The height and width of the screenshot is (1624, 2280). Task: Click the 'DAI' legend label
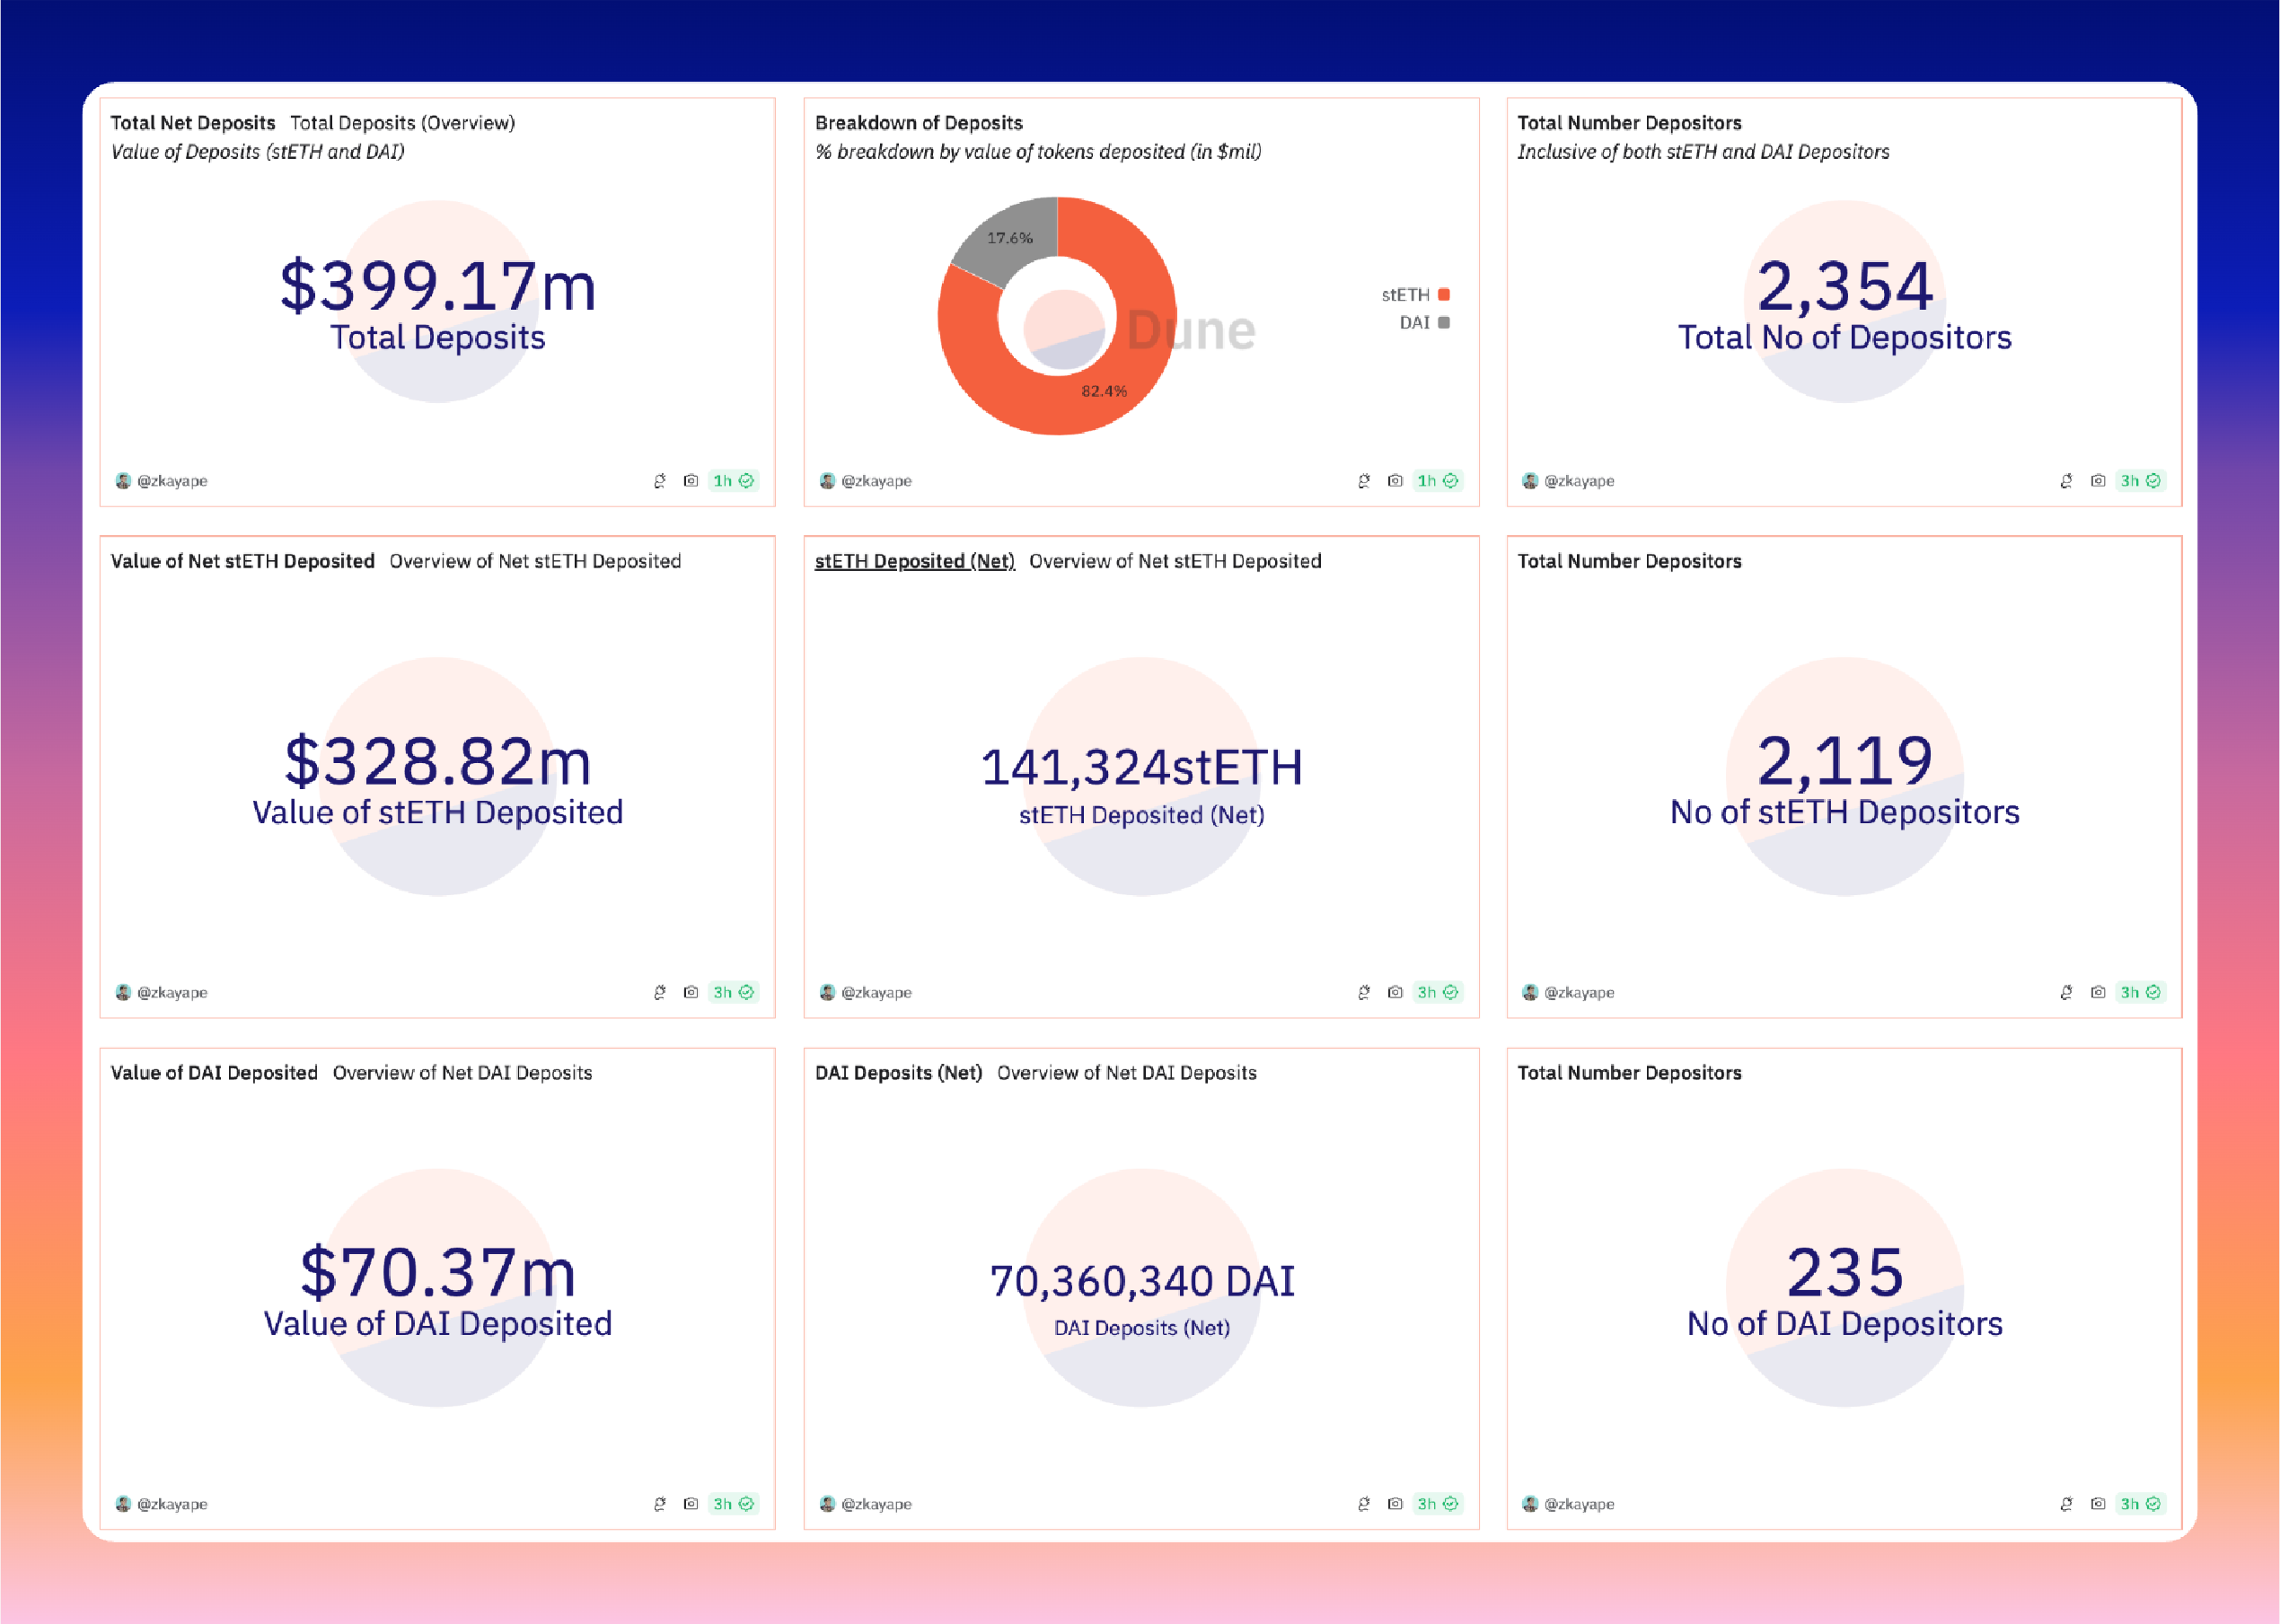click(x=1414, y=322)
